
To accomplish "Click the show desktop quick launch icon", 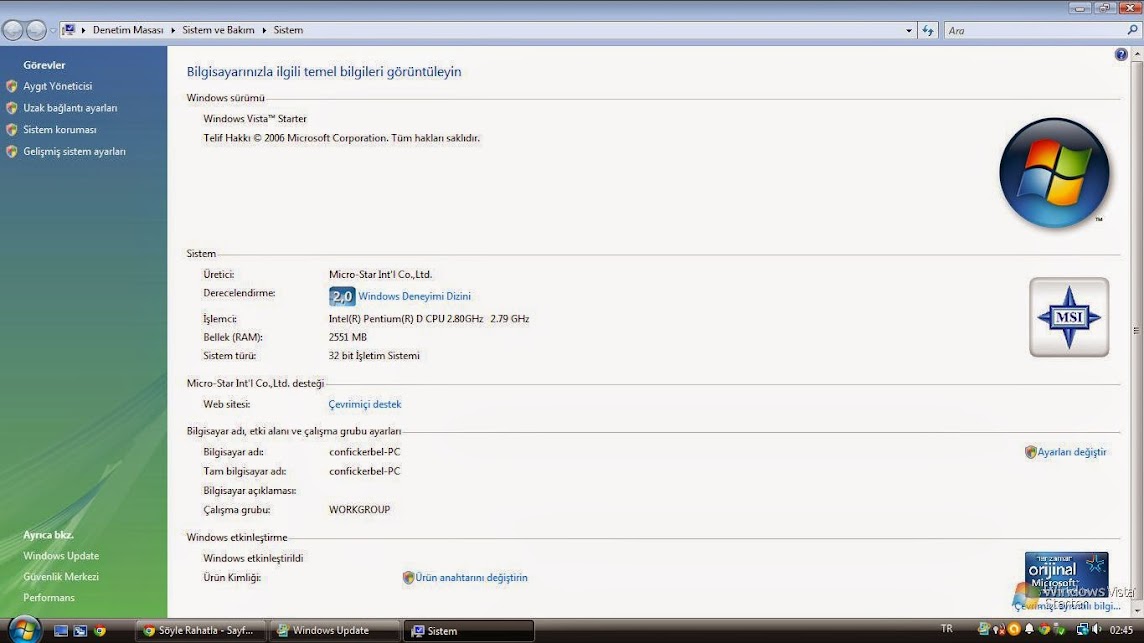I will tap(61, 631).
